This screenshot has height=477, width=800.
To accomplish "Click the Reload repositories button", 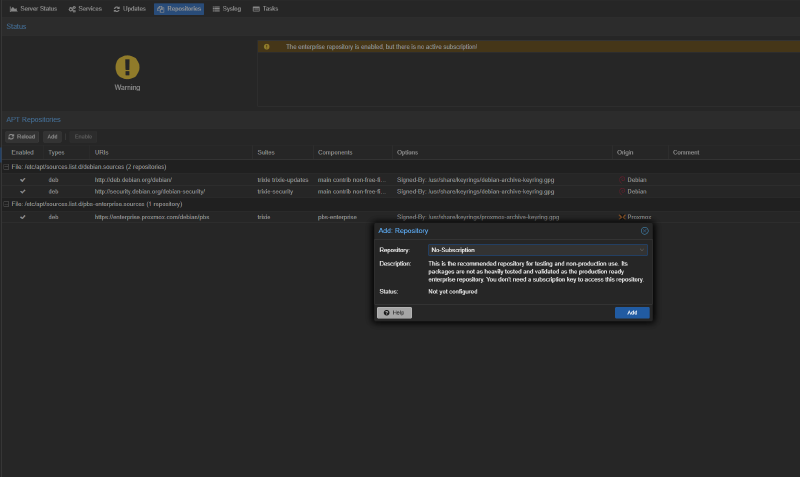I will 22,137.
